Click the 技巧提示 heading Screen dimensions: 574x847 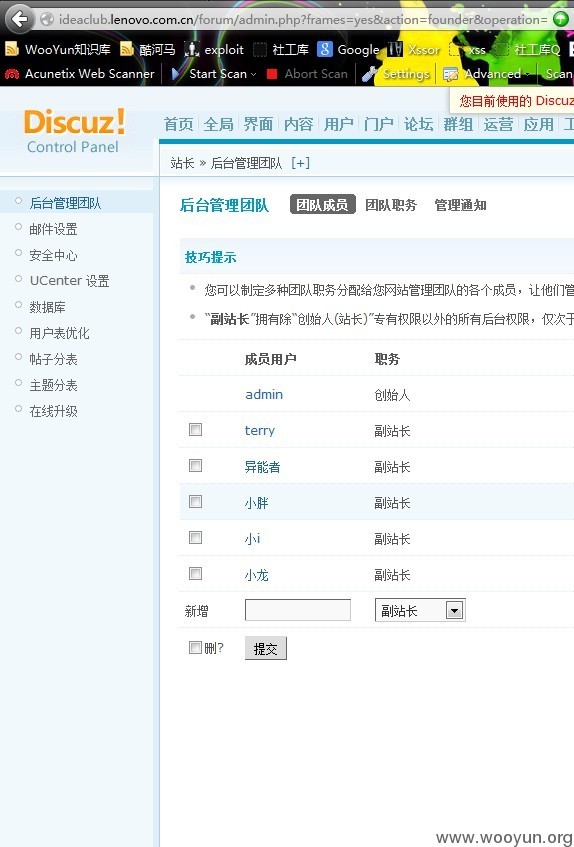(x=210, y=257)
